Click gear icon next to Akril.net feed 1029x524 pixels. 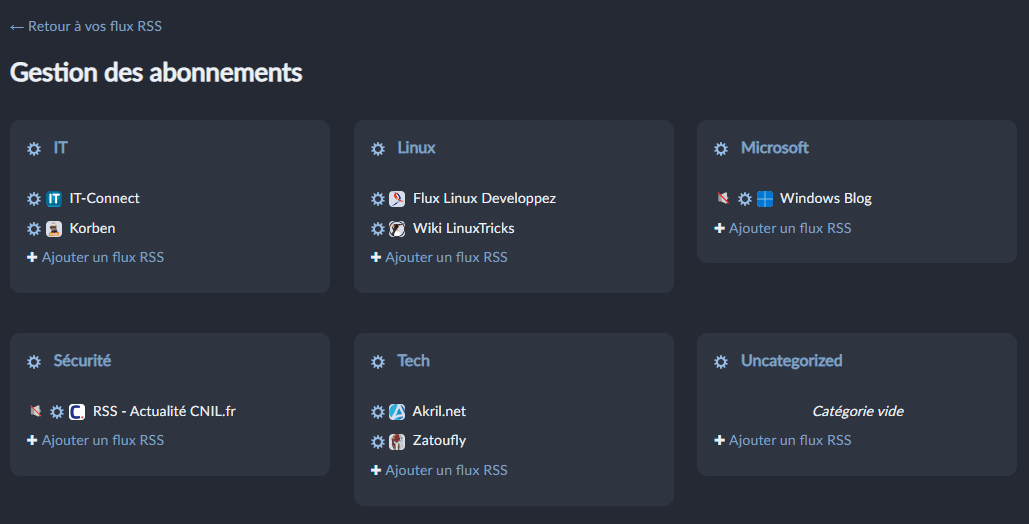click(x=378, y=412)
